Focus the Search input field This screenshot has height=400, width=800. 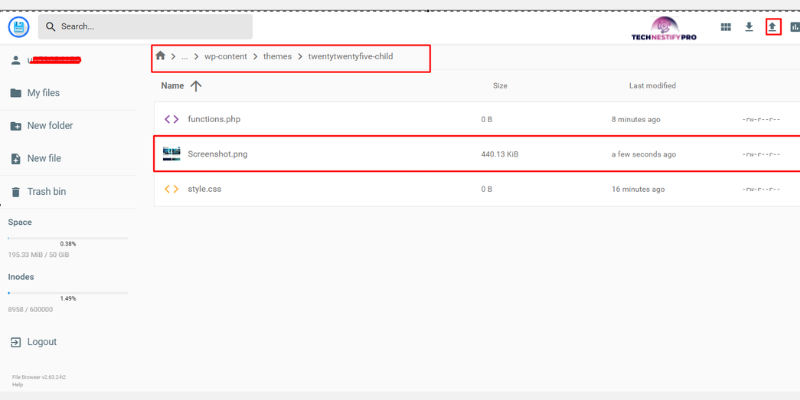[145, 27]
